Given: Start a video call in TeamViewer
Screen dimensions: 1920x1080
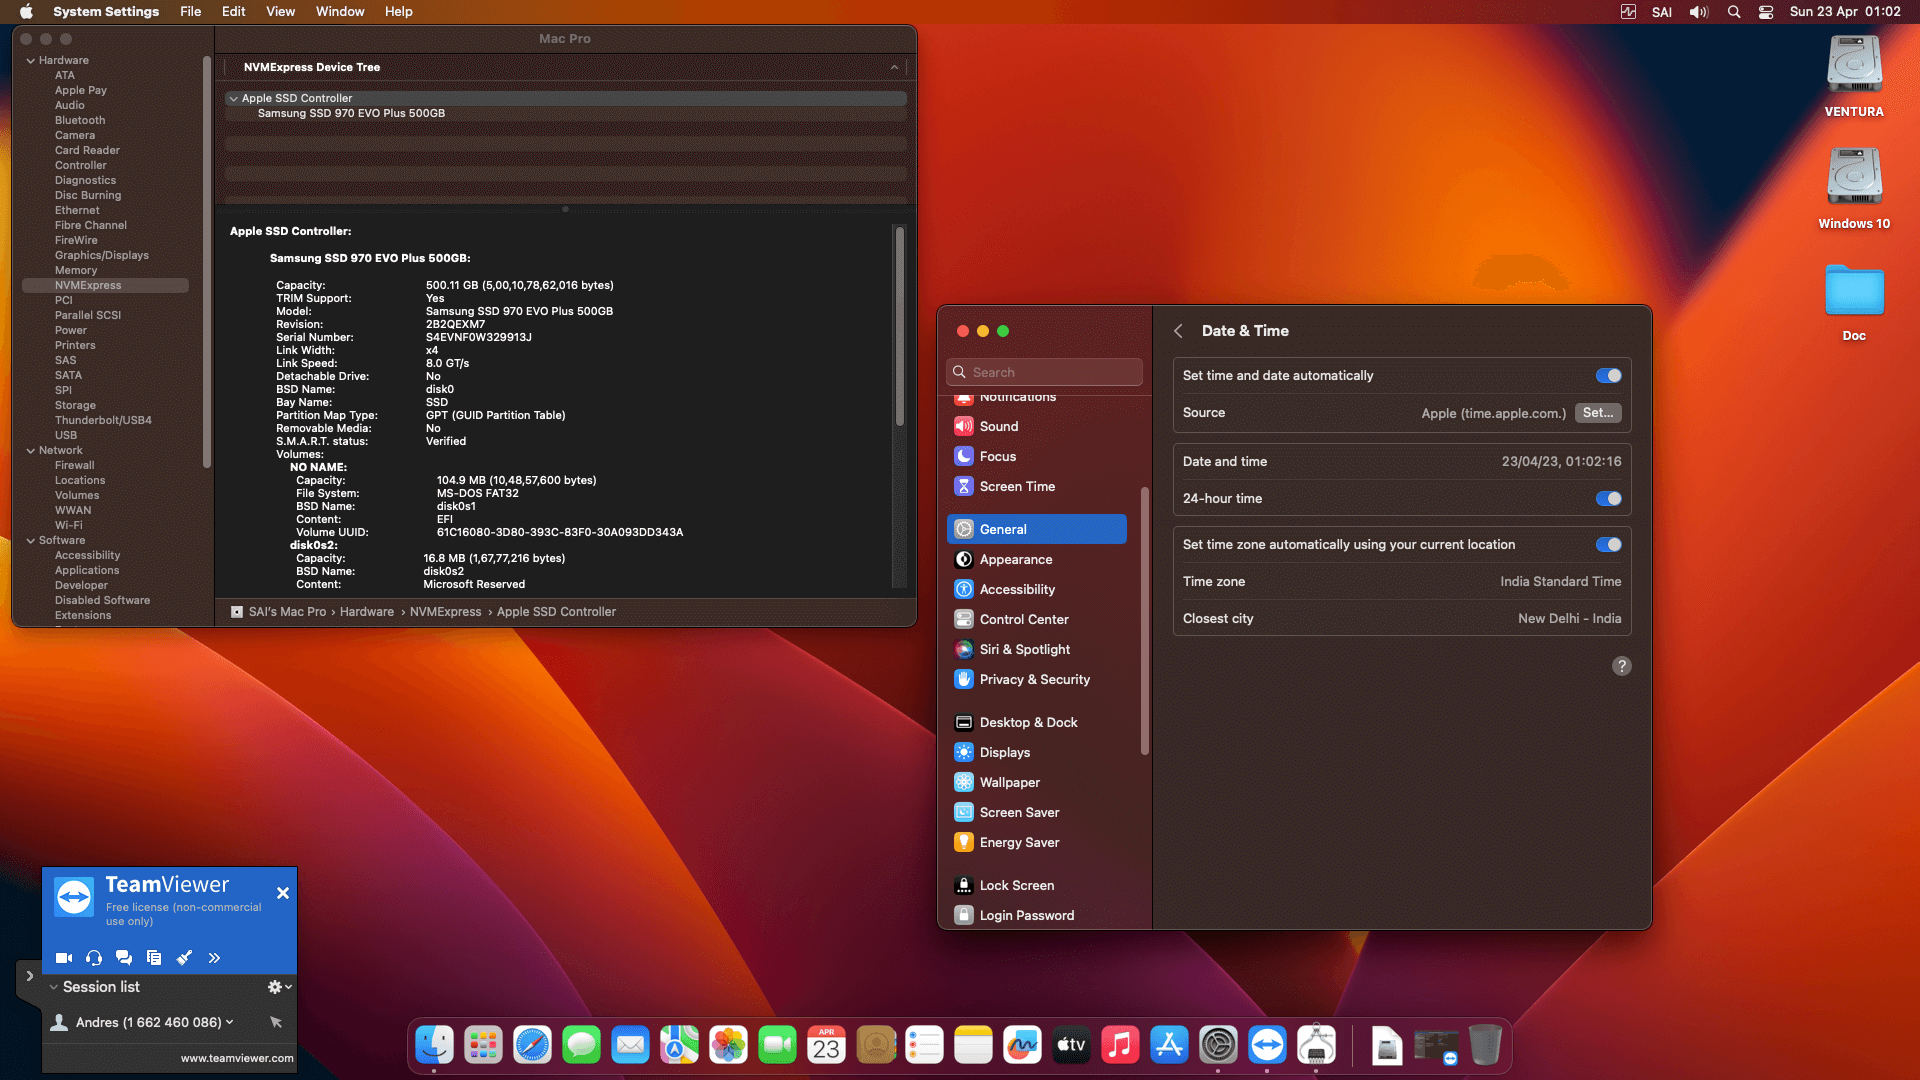Looking at the screenshot, I should tap(64, 957).
